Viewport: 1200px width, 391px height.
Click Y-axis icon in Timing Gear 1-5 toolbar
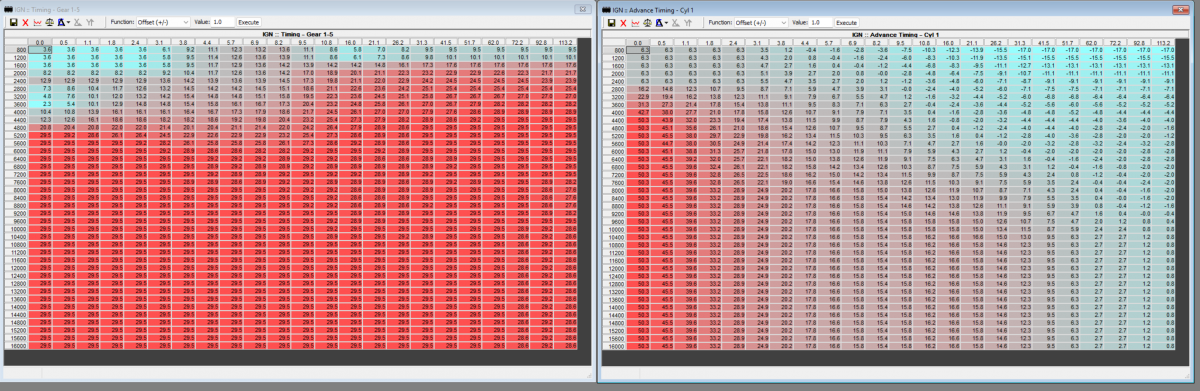(90, 22)
